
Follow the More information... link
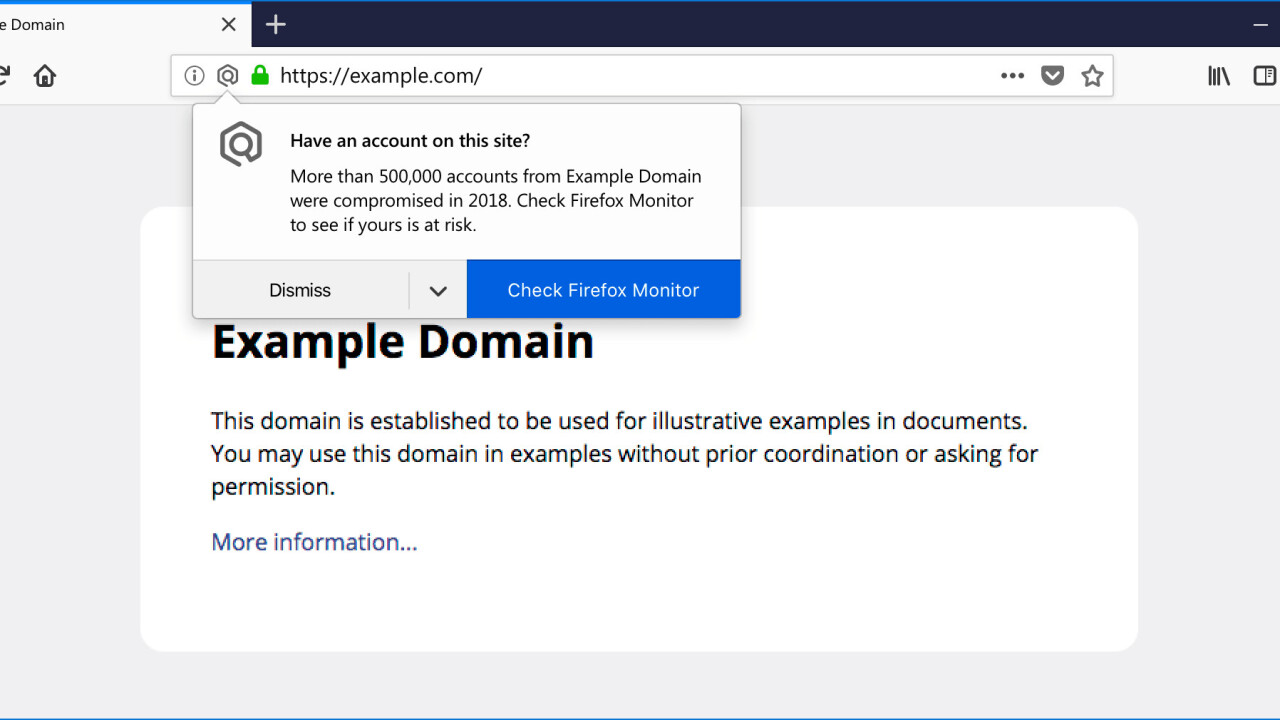coord(314,542)
